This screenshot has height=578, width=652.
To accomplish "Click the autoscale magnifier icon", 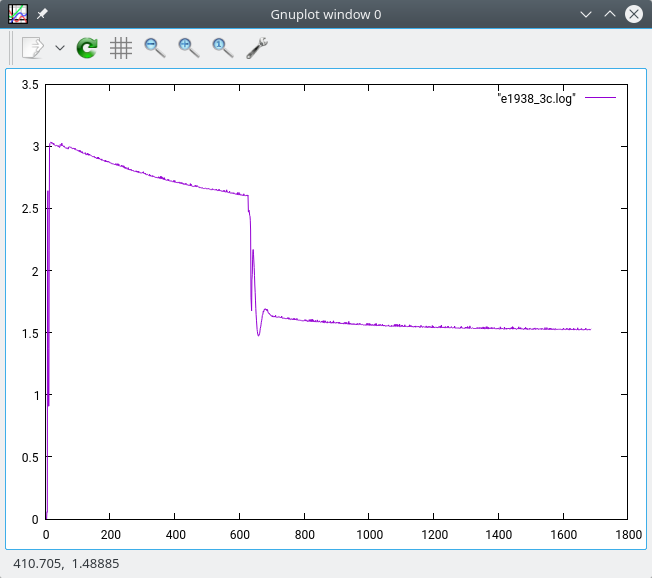I will coord(222,48).
